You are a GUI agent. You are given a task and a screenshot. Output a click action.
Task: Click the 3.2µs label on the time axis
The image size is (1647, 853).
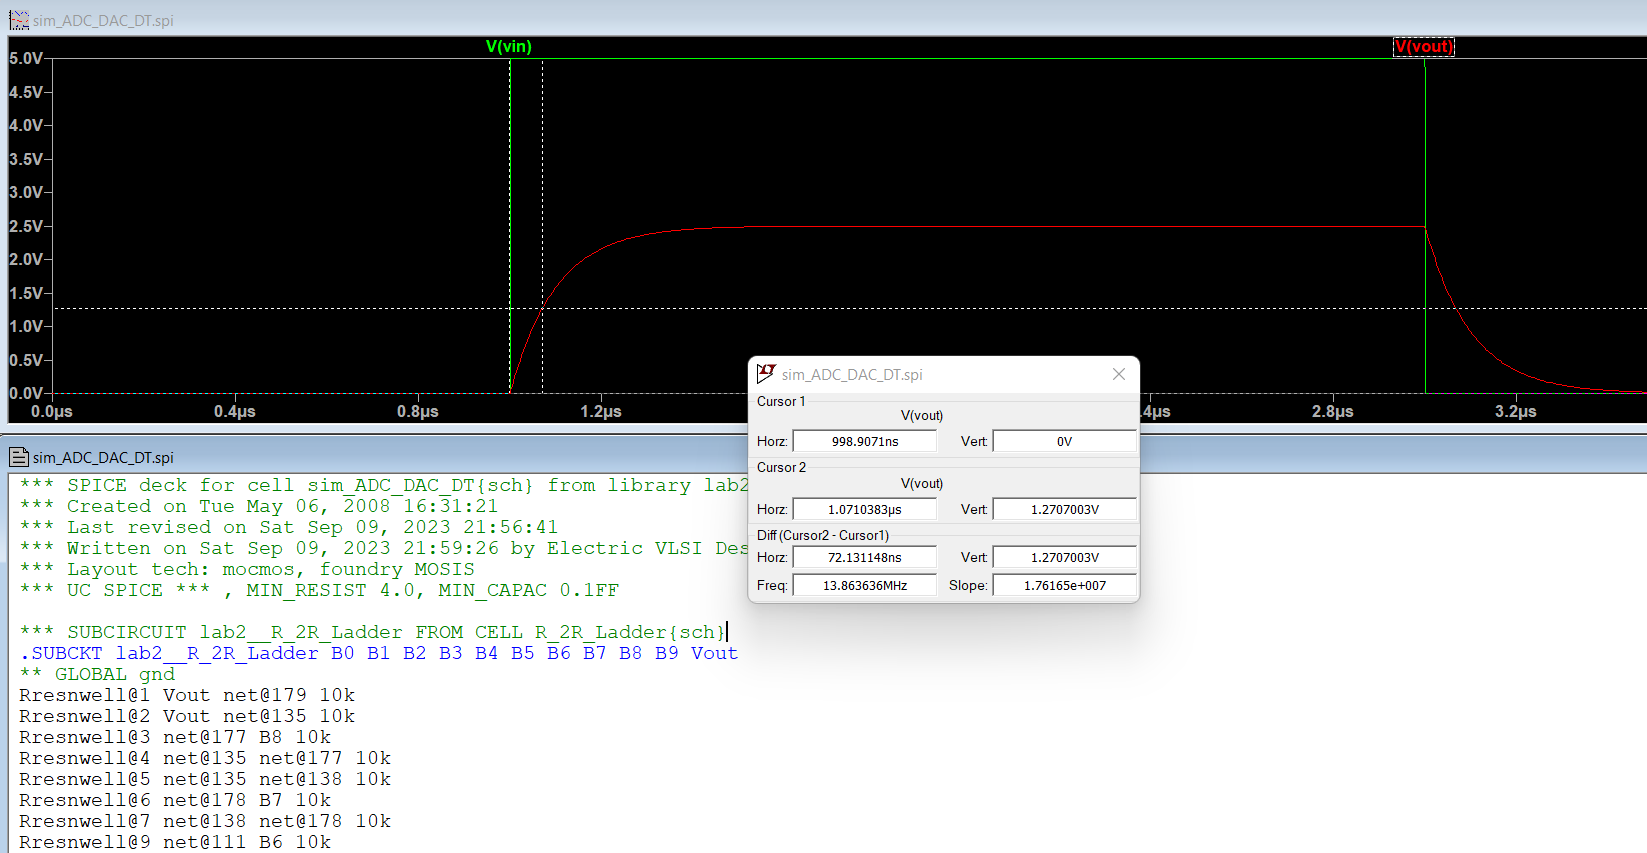coord(1516,411)
